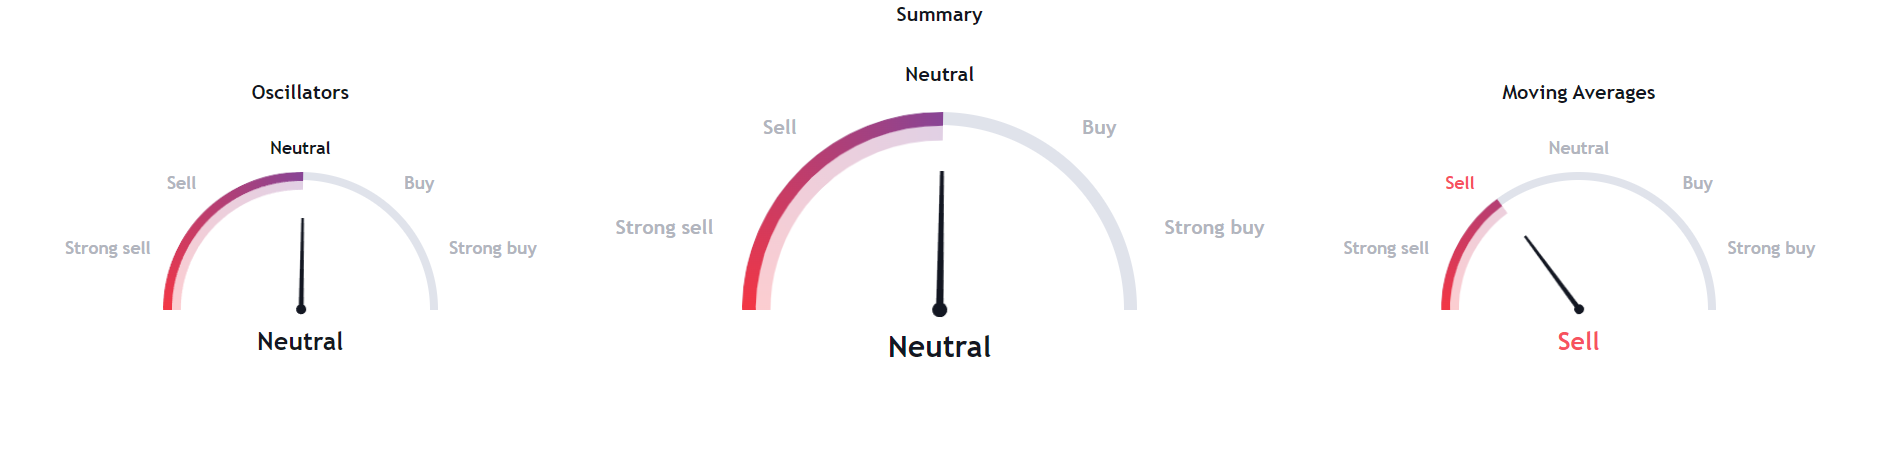Click the Moving Averages gauge needle
The width and height of the screenshot is (1885, 461).
(x=1552, y=273)
